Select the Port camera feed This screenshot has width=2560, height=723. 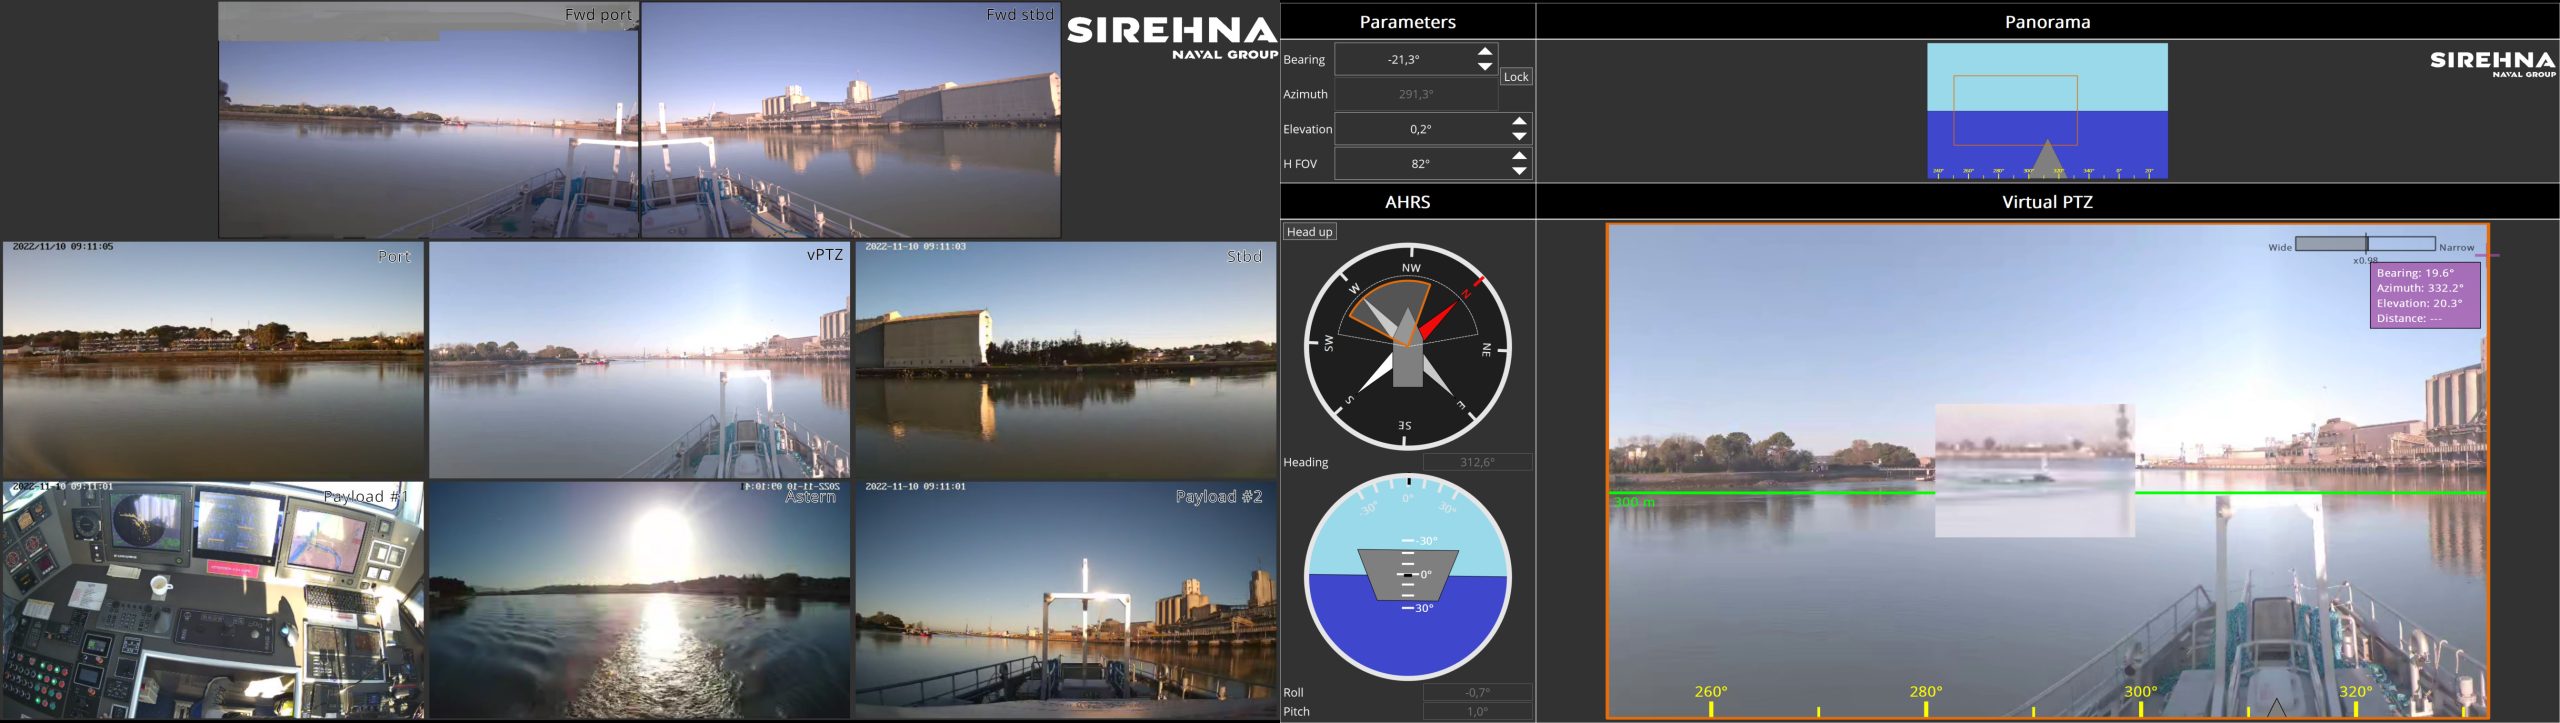[x=213, y=360]
